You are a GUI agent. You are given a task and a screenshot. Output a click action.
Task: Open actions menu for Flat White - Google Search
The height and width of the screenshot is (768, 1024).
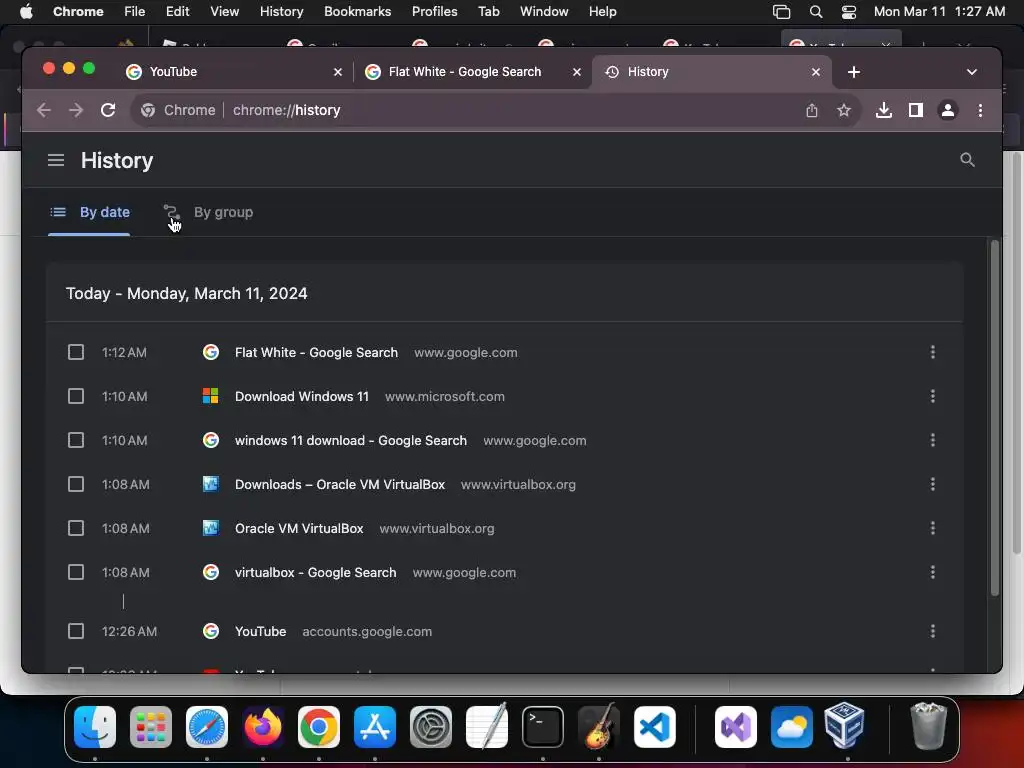(933, 352)
